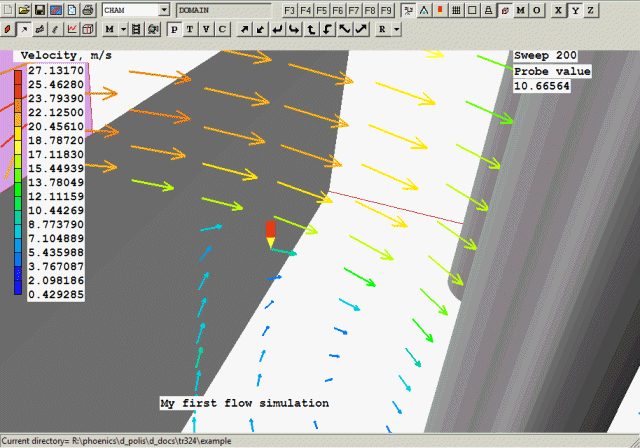Click the open file folder icon
Image resolution: width=640 pixels, height=448 pixels.
(23, 9)
